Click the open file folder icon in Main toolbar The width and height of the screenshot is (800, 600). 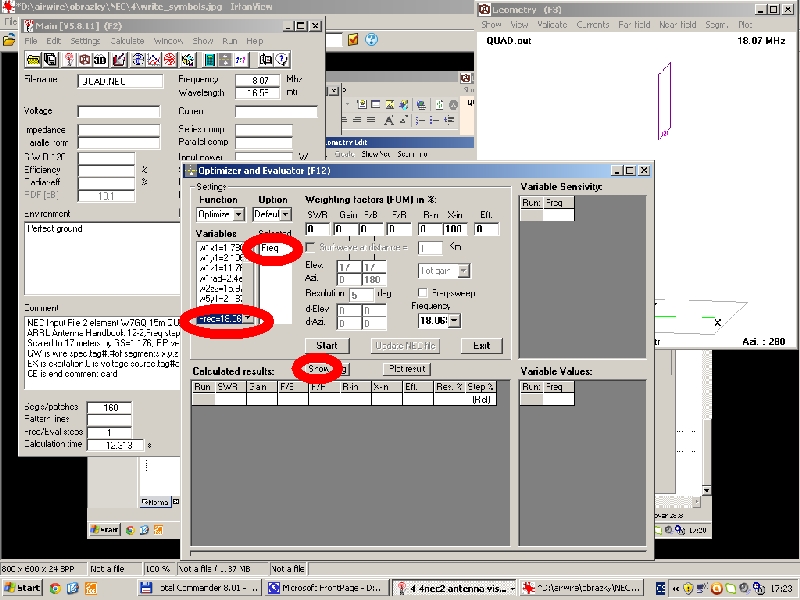tap(32, 60)
